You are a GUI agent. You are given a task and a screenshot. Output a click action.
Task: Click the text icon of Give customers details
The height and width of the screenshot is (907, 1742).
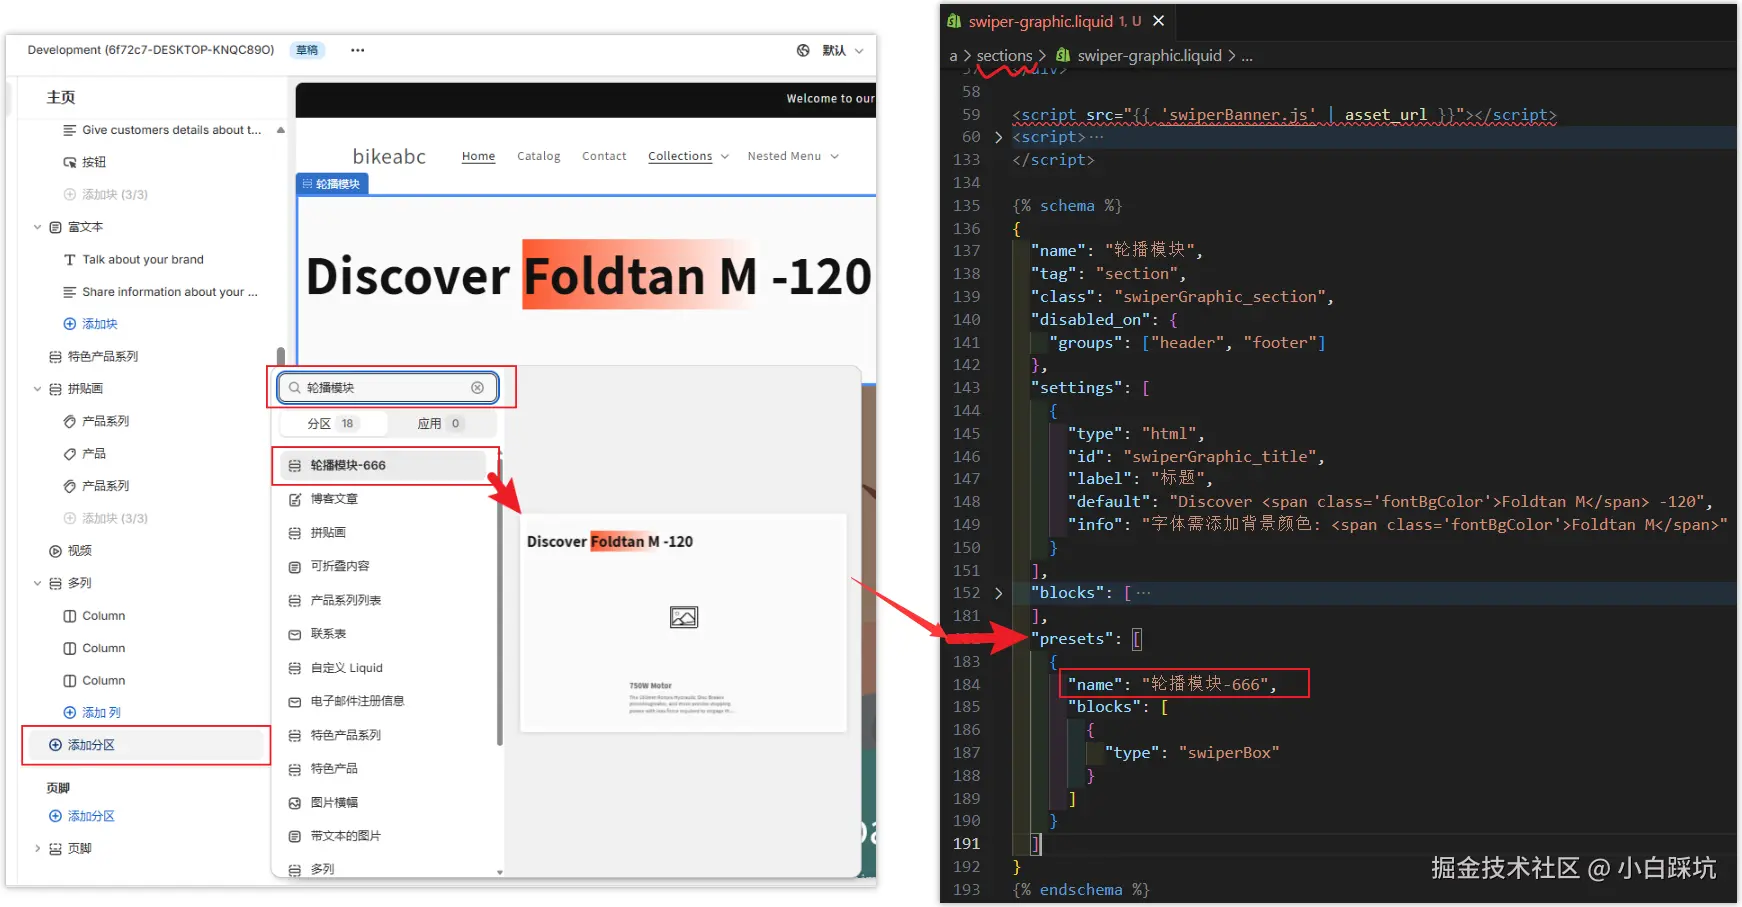click(70, 130)
